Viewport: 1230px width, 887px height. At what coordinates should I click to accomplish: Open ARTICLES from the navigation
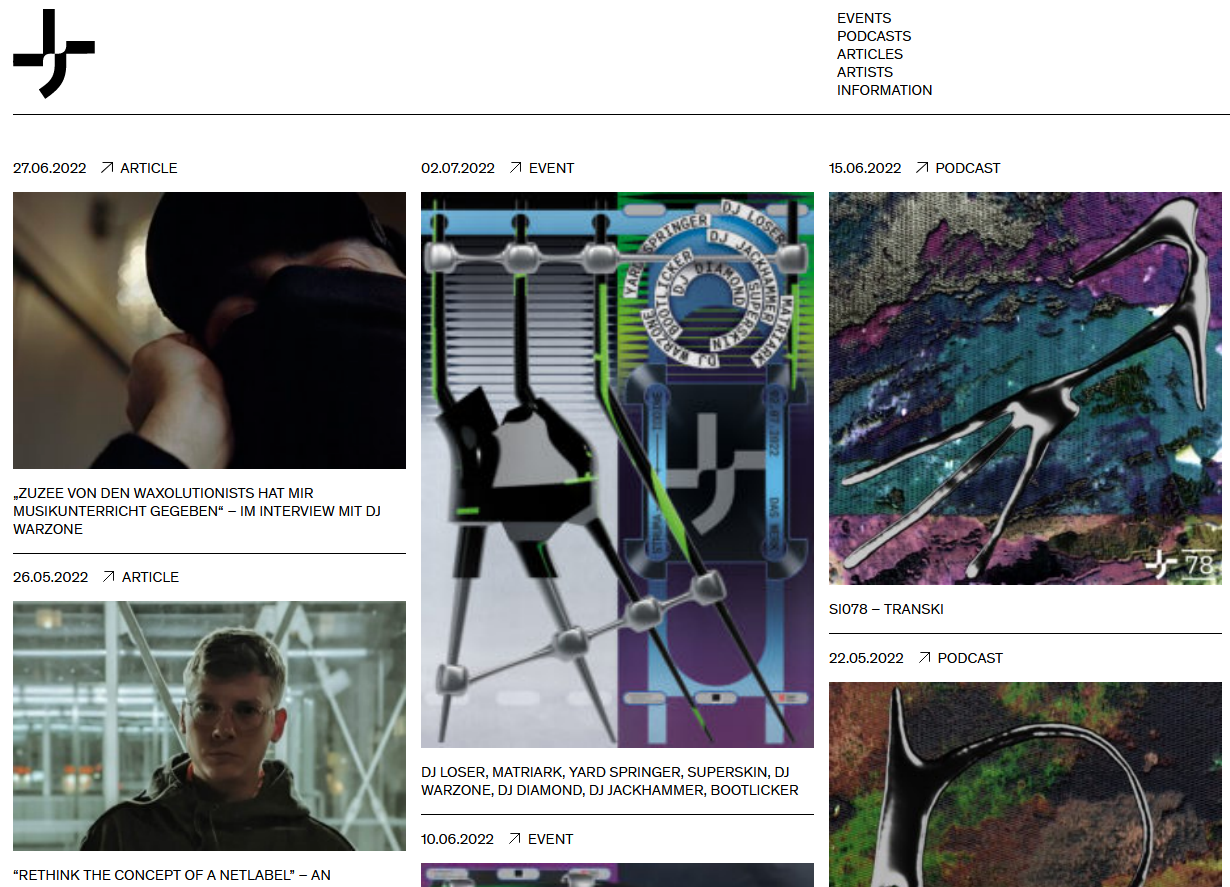[x=870, y=54]
